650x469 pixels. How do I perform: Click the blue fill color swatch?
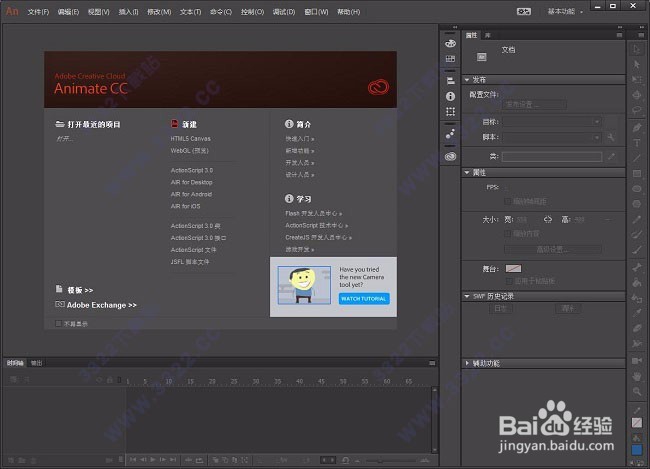[x=637, y=450]
